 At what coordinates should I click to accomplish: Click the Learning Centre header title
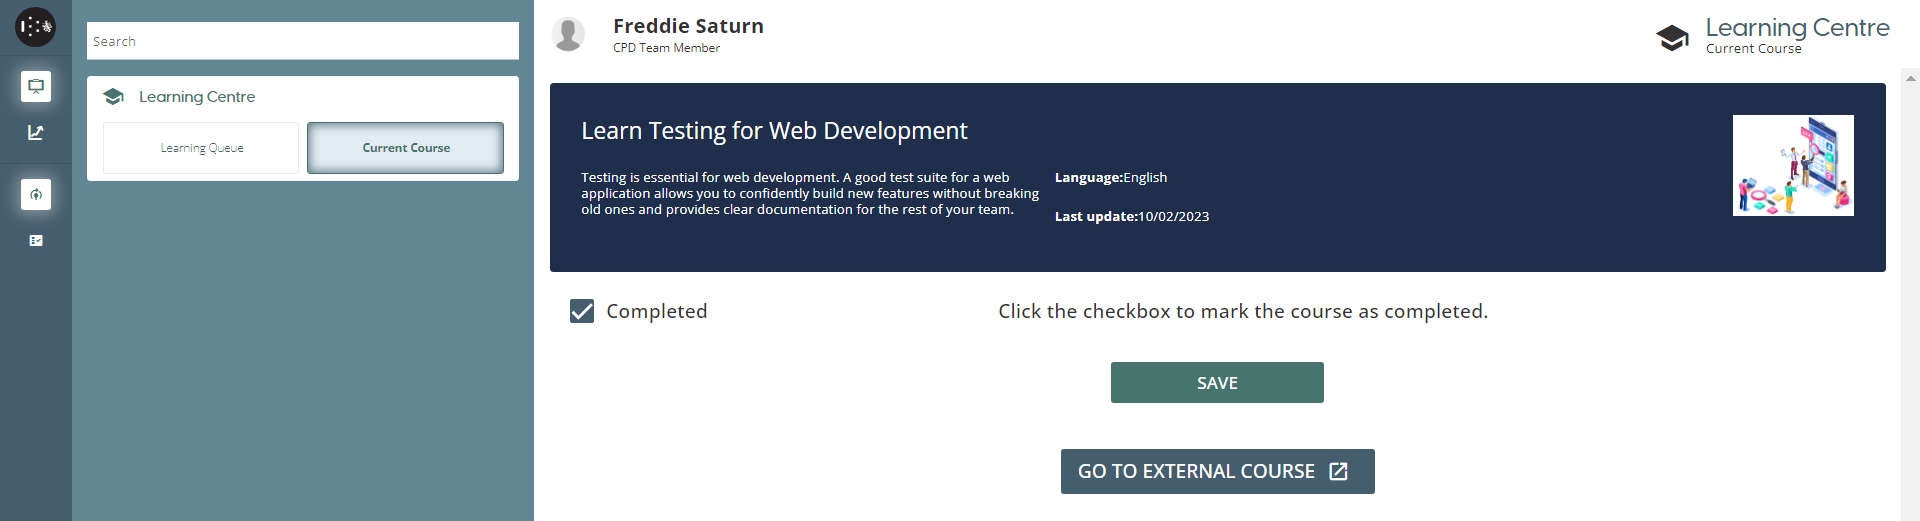pyautogui.click(x=1797, y=27)
